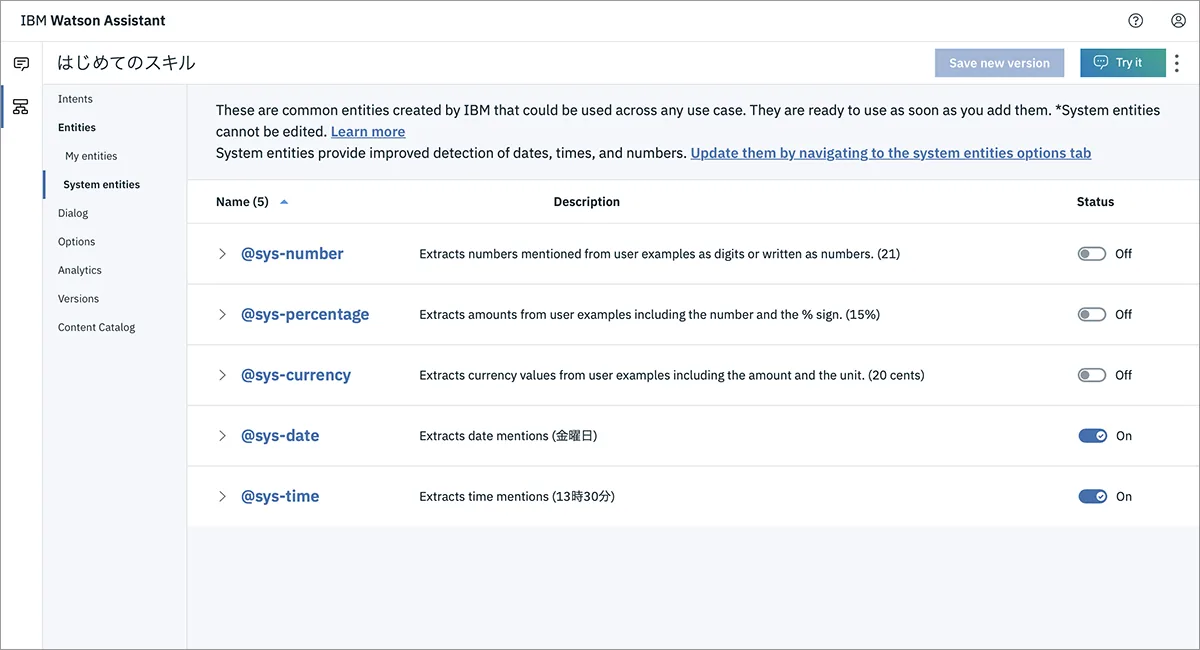This screenshot has width=1200, height=650.
Task: Follow the system entities options tab link
Action: [x=891, y=153]
